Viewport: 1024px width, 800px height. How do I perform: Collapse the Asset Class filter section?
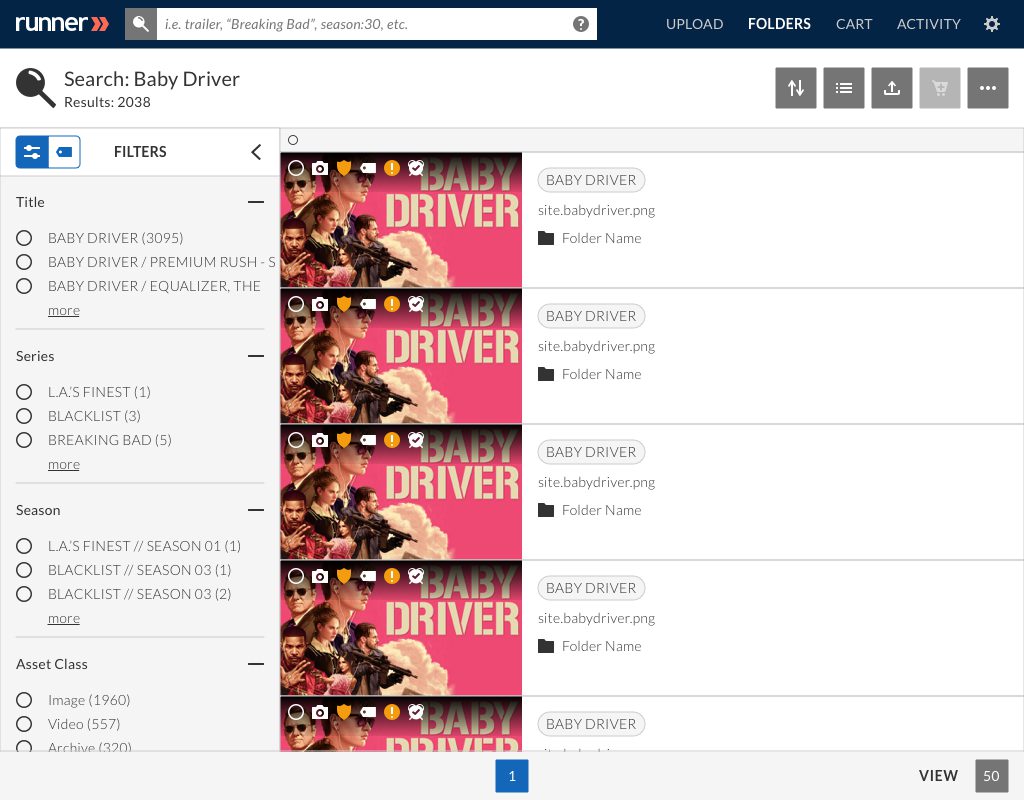pos(256,664)
